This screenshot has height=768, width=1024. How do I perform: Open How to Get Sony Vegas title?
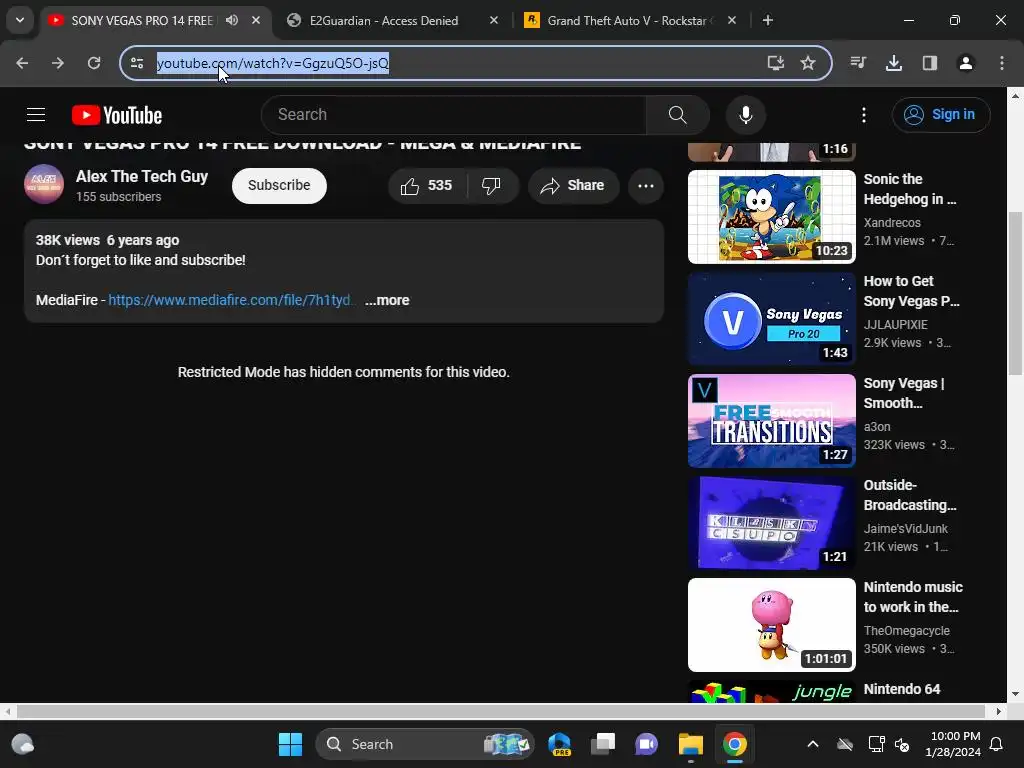point(912,291)
